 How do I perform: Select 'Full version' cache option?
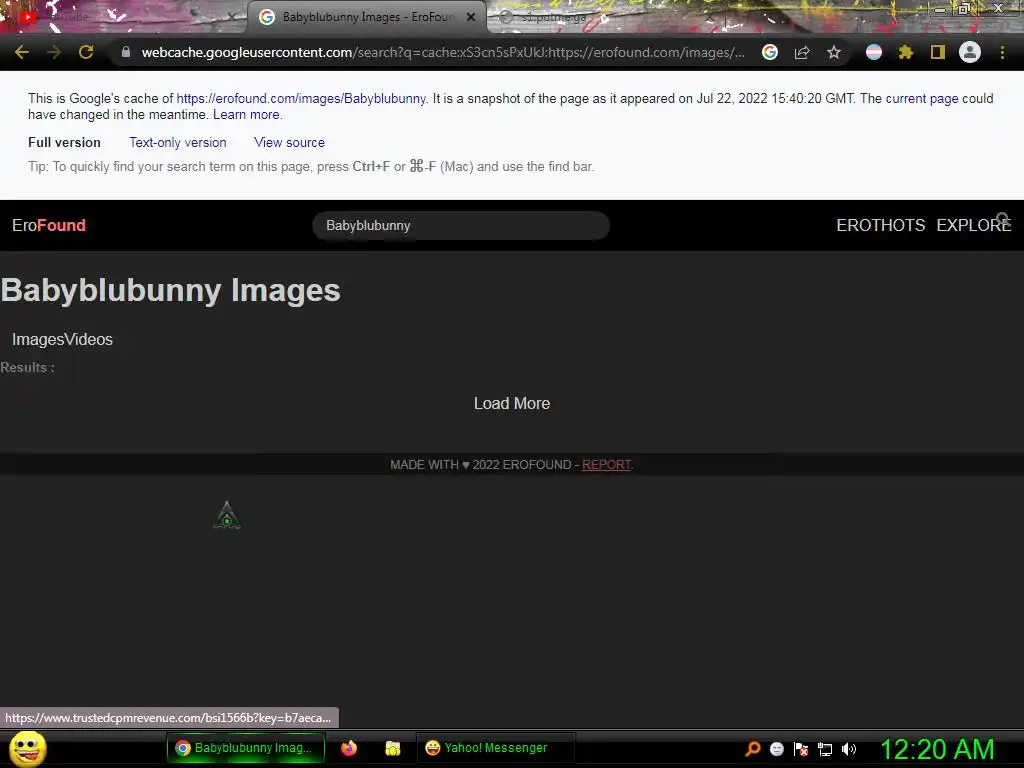pyautogui.click(x=64, y=142)
